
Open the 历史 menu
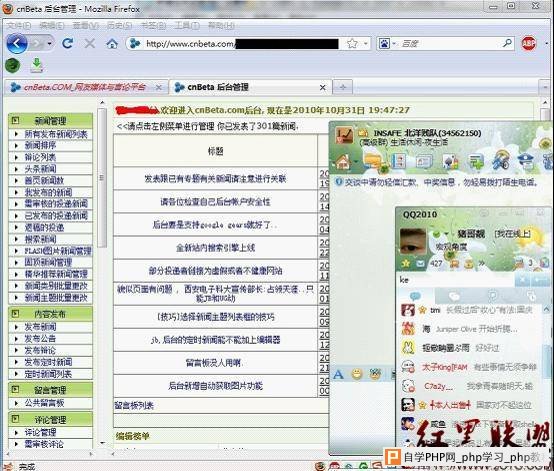[119, 25]
